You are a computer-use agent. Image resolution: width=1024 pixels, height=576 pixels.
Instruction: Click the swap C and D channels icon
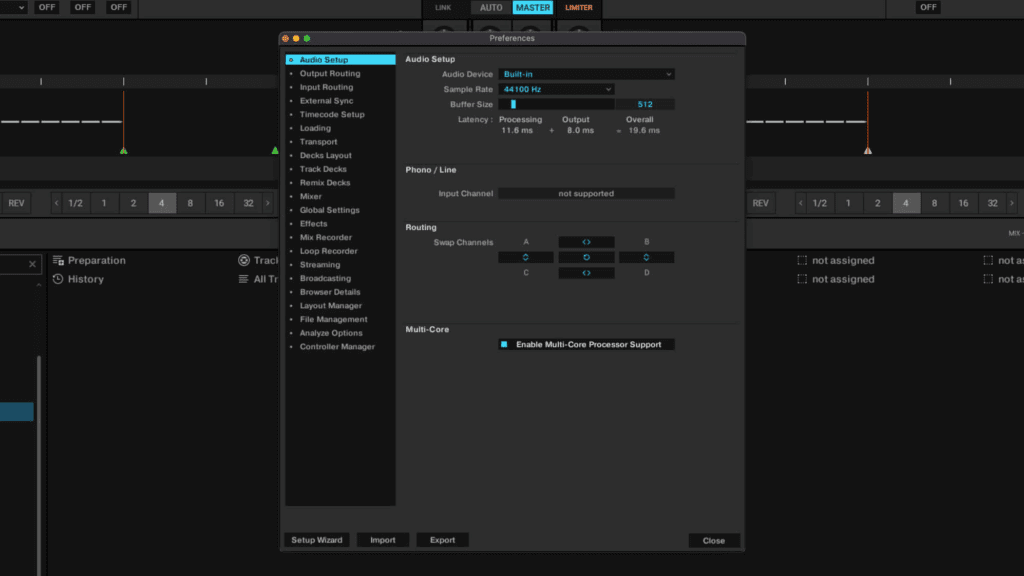[x=586, y=273]
